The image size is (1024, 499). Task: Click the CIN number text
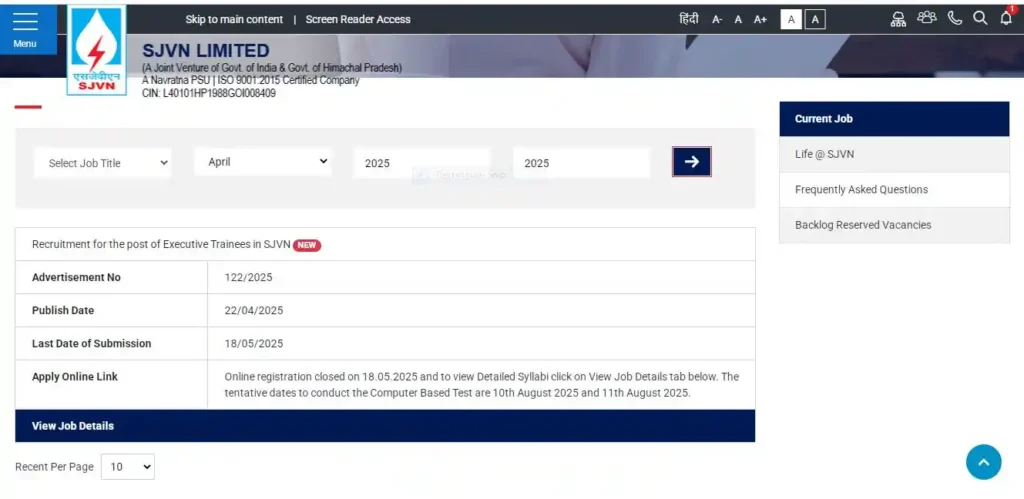click(209, 93)
